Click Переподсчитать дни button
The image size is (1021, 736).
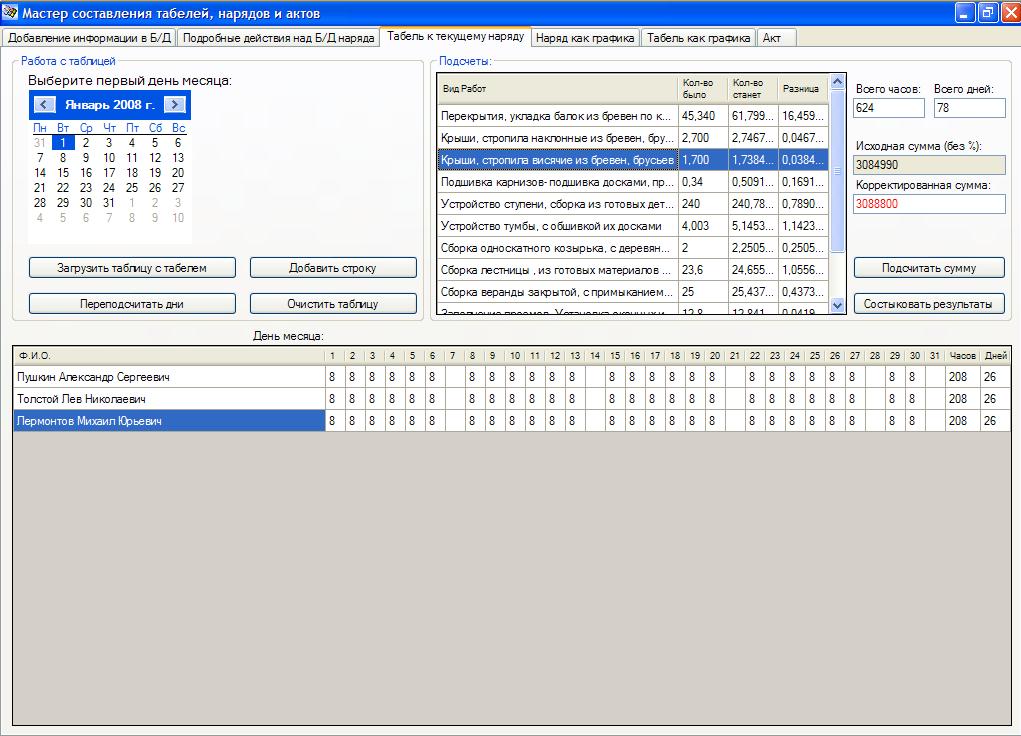132,304
